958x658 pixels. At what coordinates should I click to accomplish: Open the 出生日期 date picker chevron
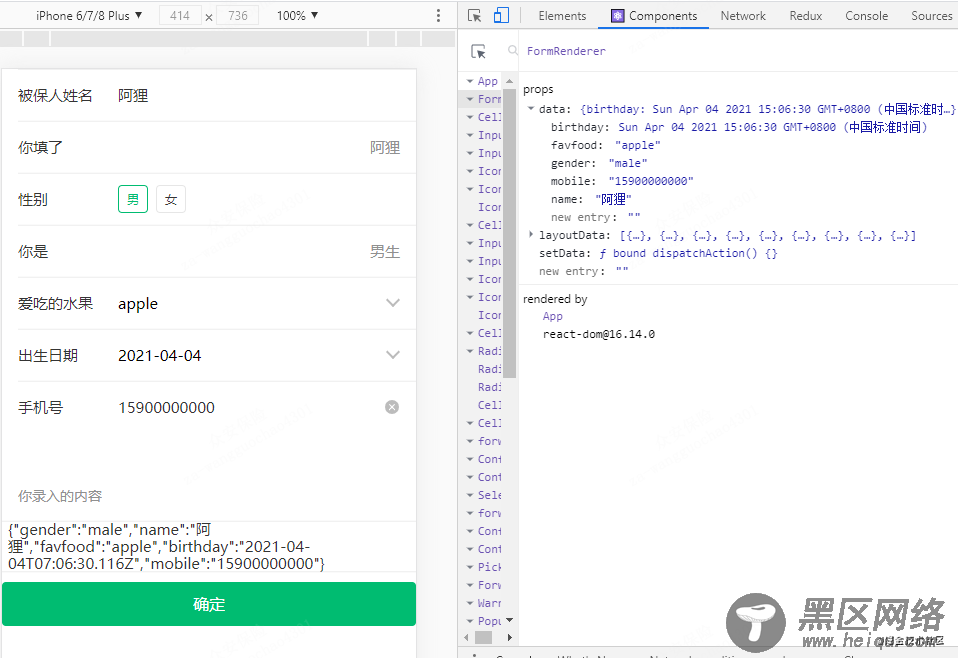393,355
